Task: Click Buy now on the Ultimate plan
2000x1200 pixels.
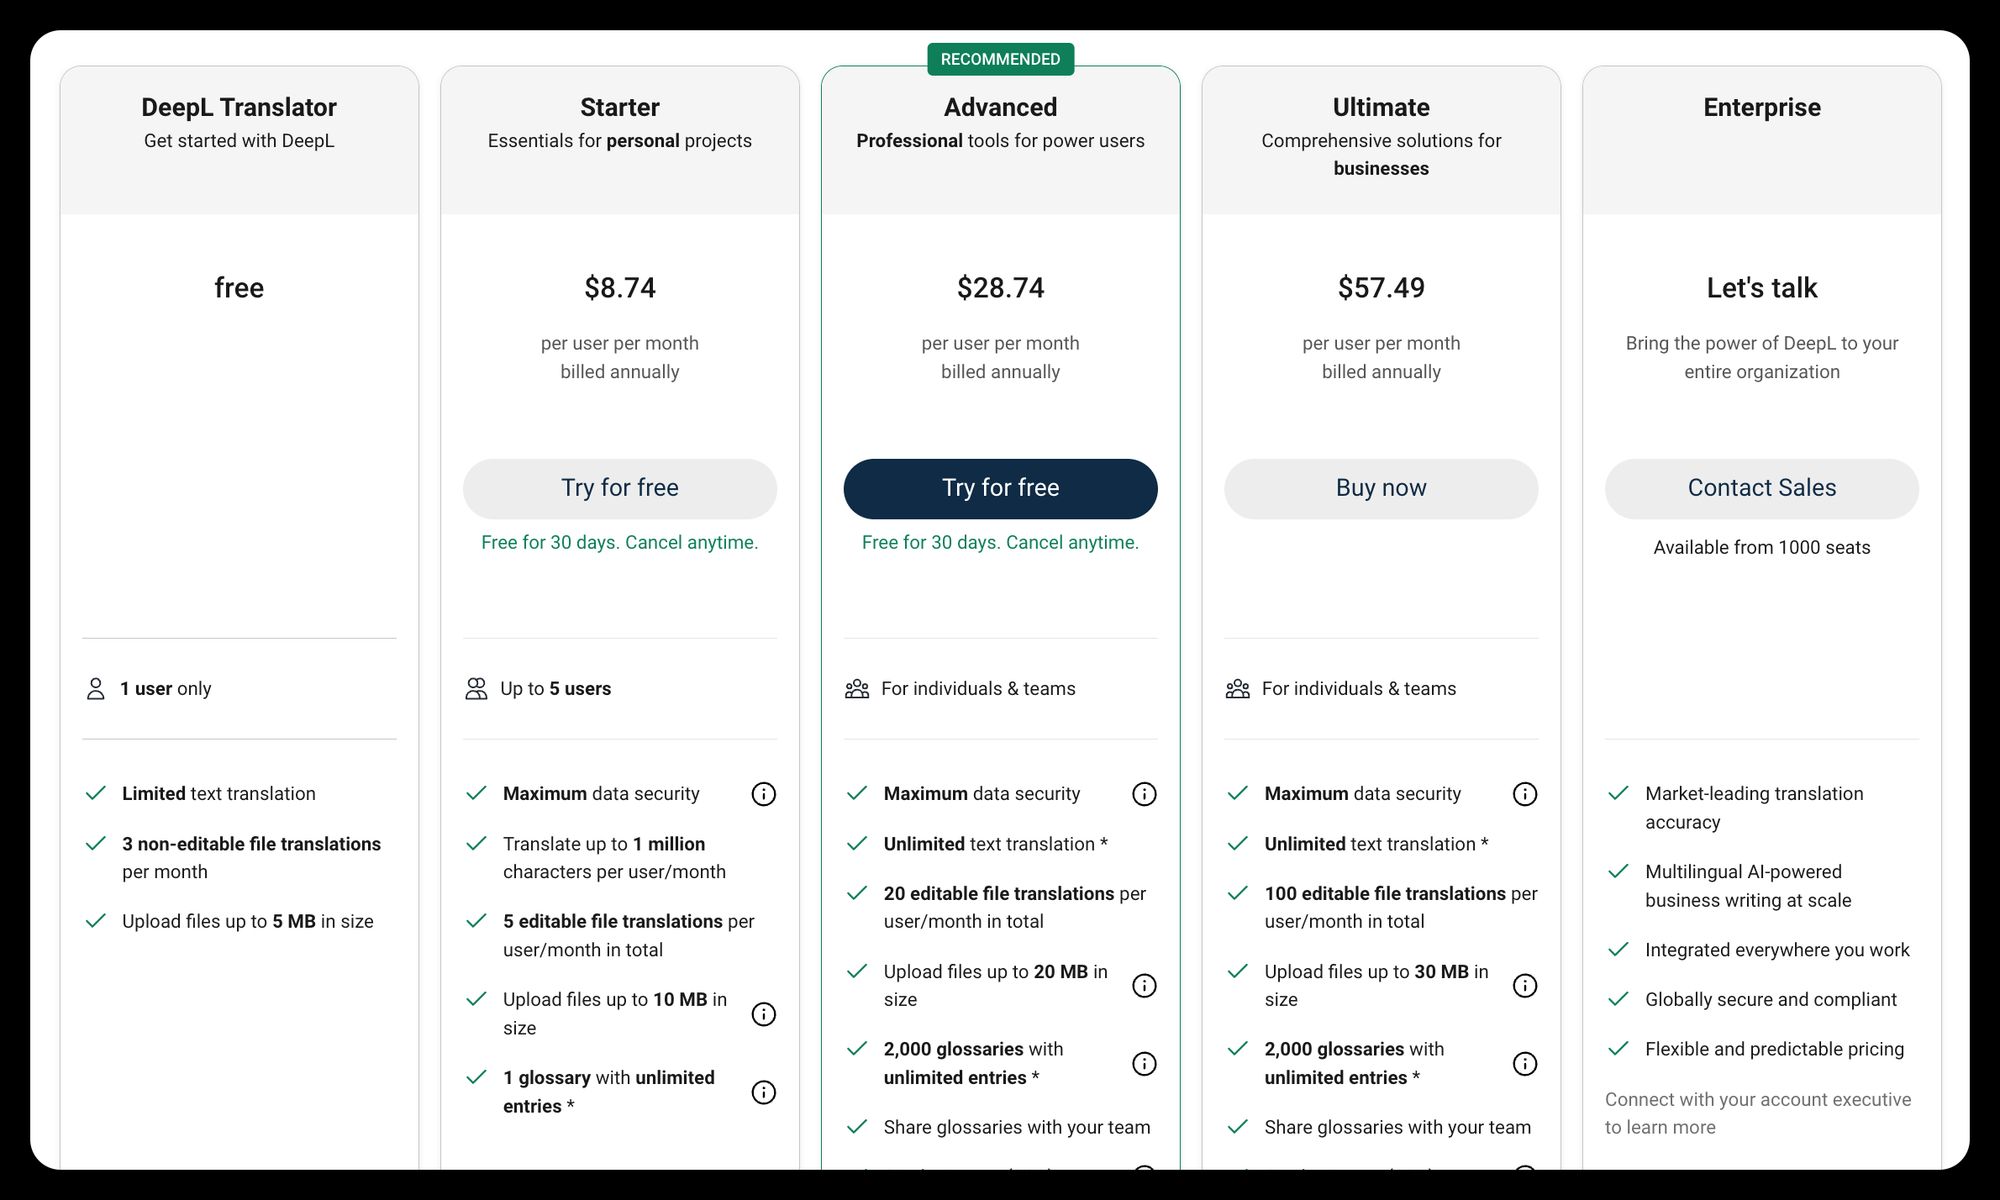Action: tap(1381, 488)
